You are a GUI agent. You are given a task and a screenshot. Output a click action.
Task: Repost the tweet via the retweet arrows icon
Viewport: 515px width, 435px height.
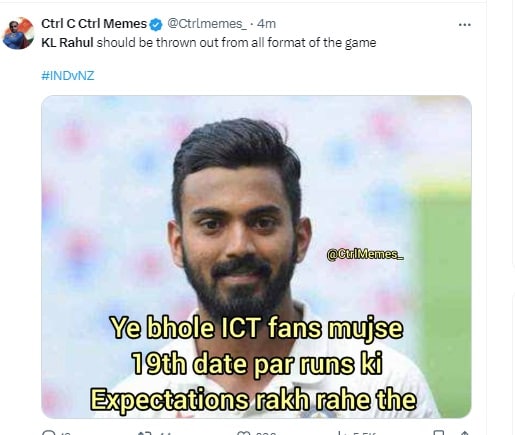pyautogui.click(x=145, y=433)
